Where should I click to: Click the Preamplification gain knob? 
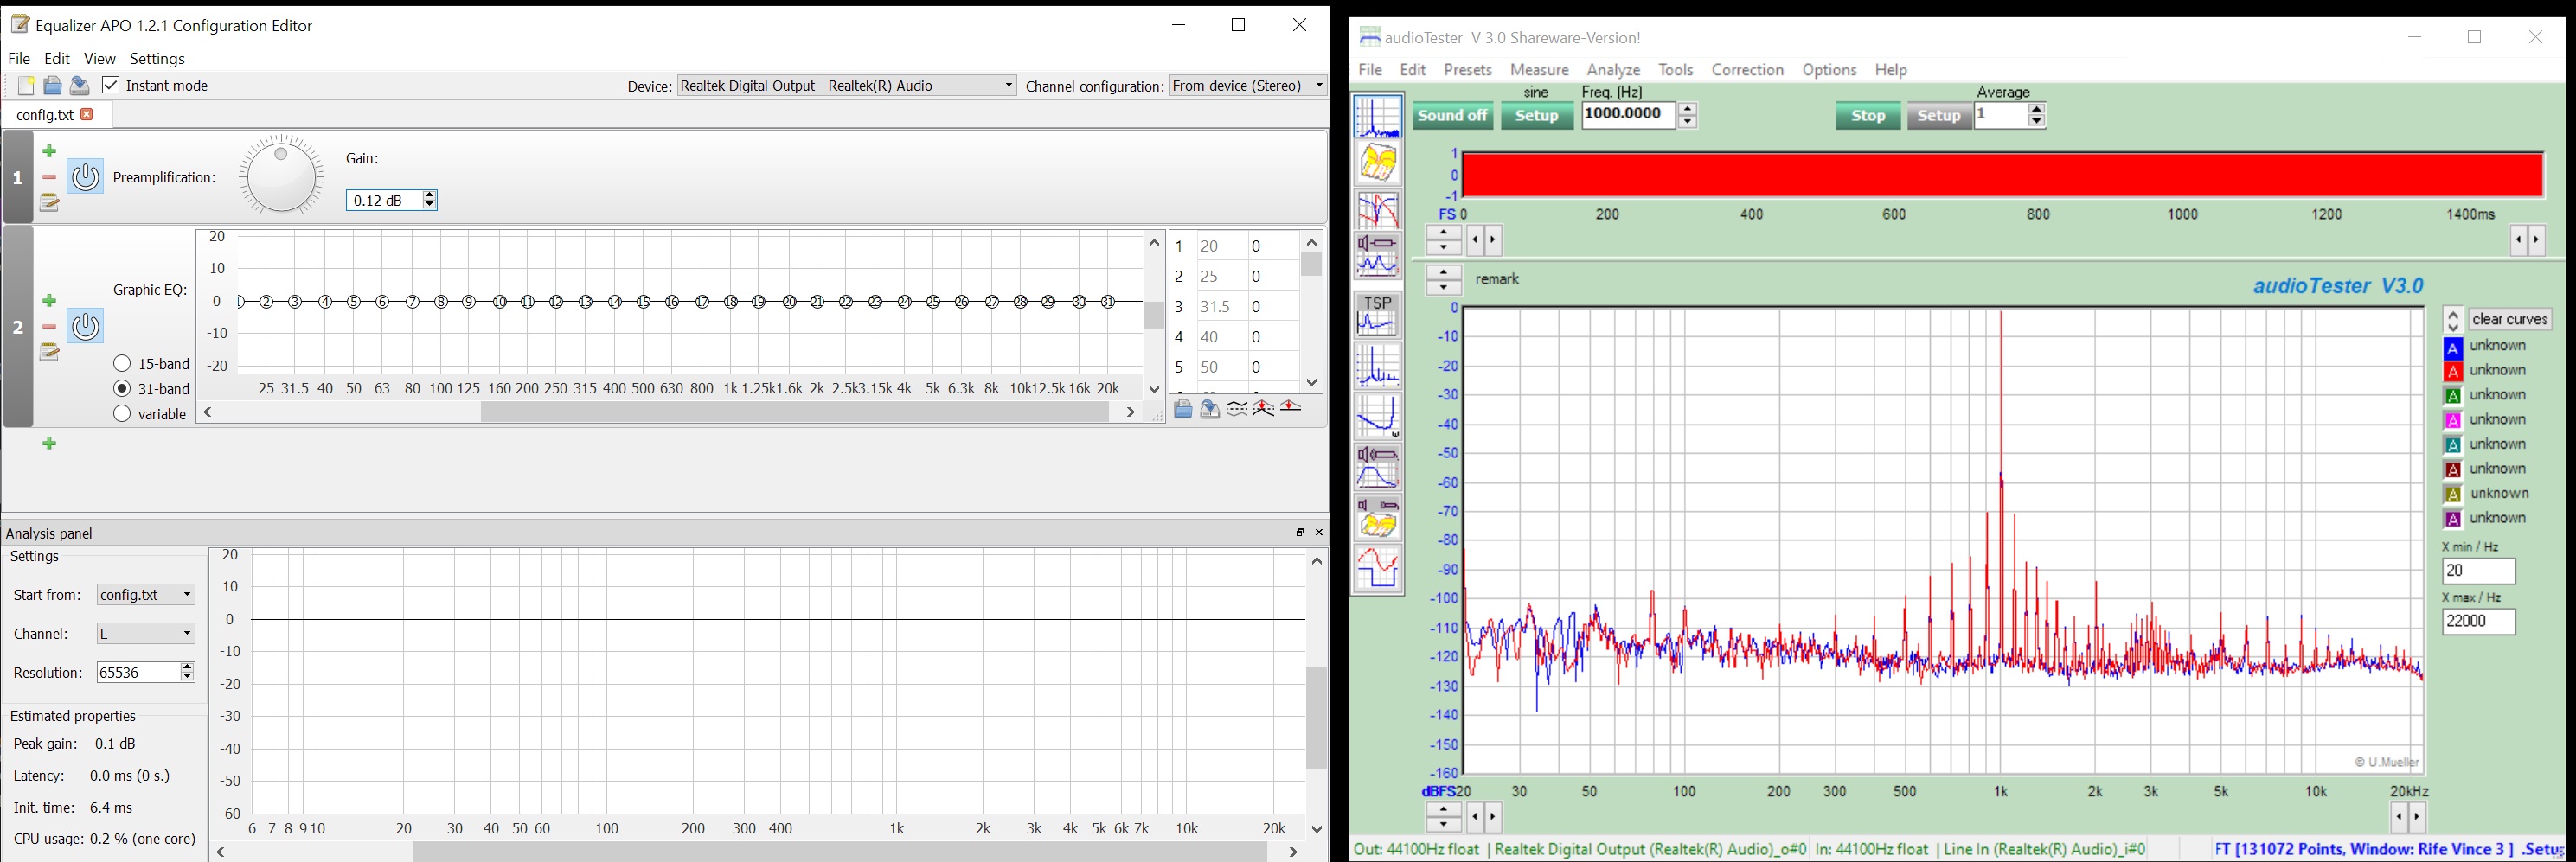pyautogui.click(x=282, y=175)
